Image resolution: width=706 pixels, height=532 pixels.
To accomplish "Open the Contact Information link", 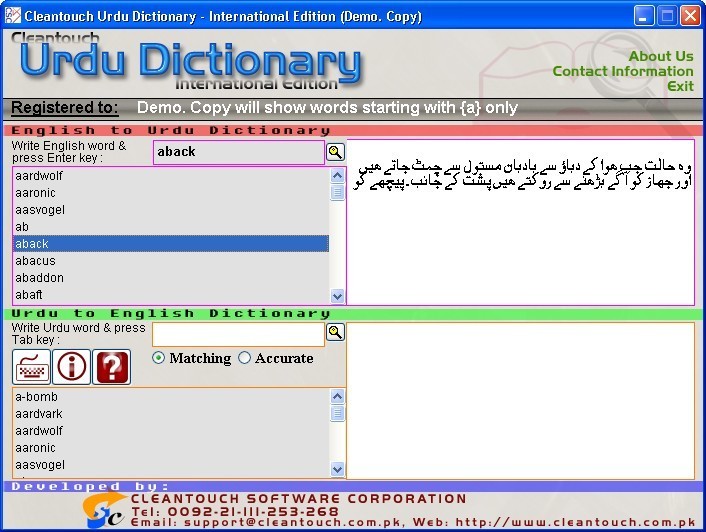I will coord(623,71).
